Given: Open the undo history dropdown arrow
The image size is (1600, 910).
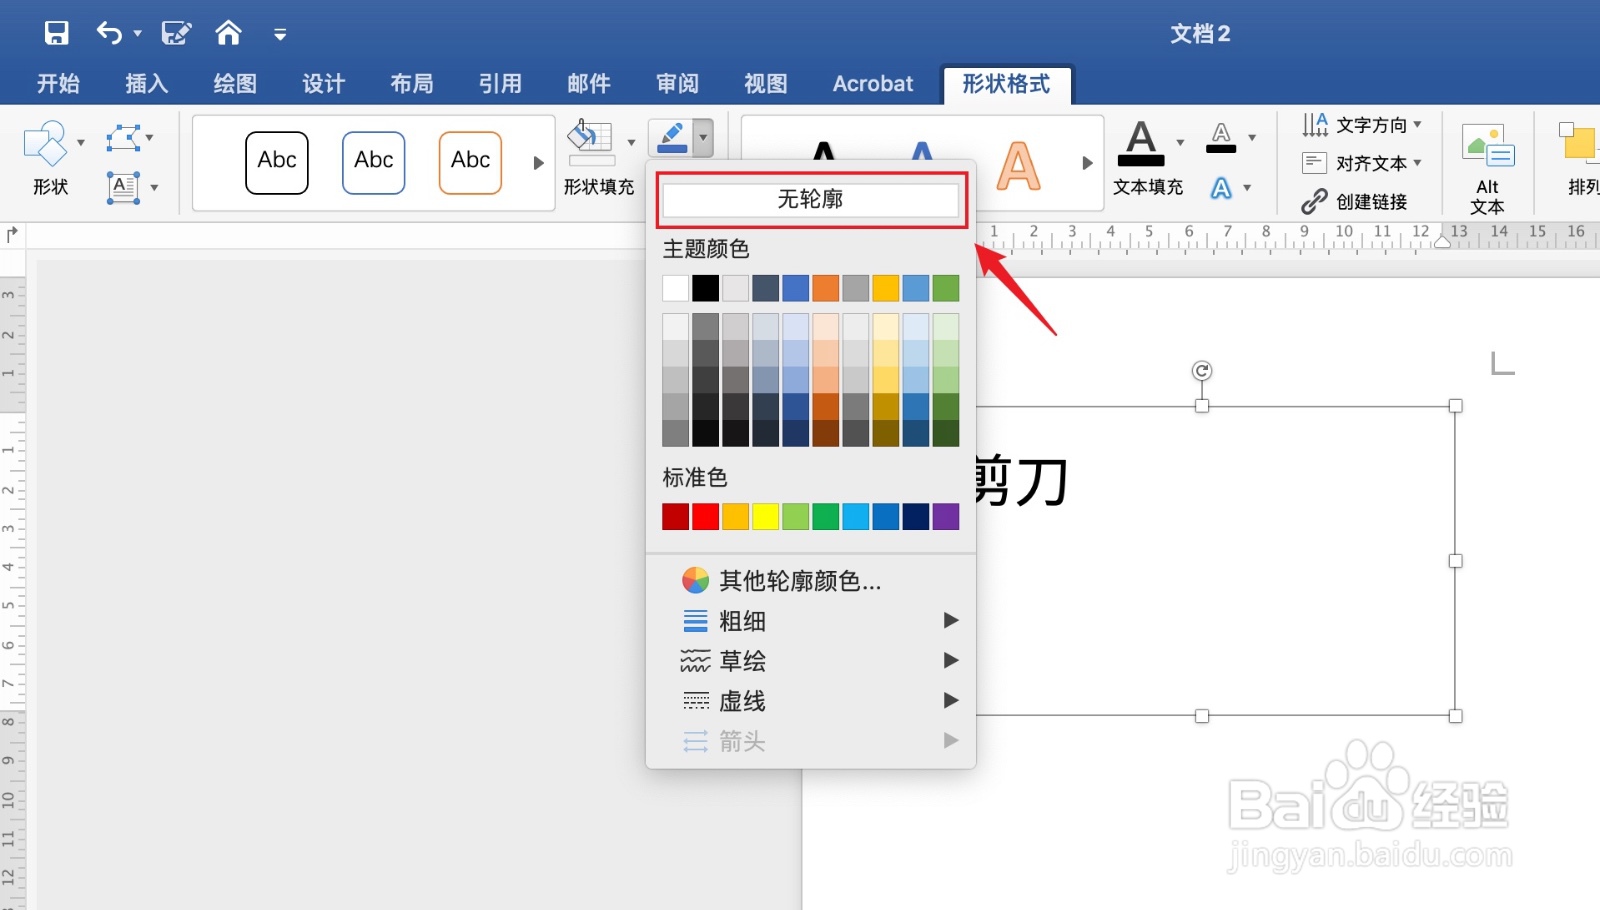Looking at the screenshot, I should (x=138, y=34).
